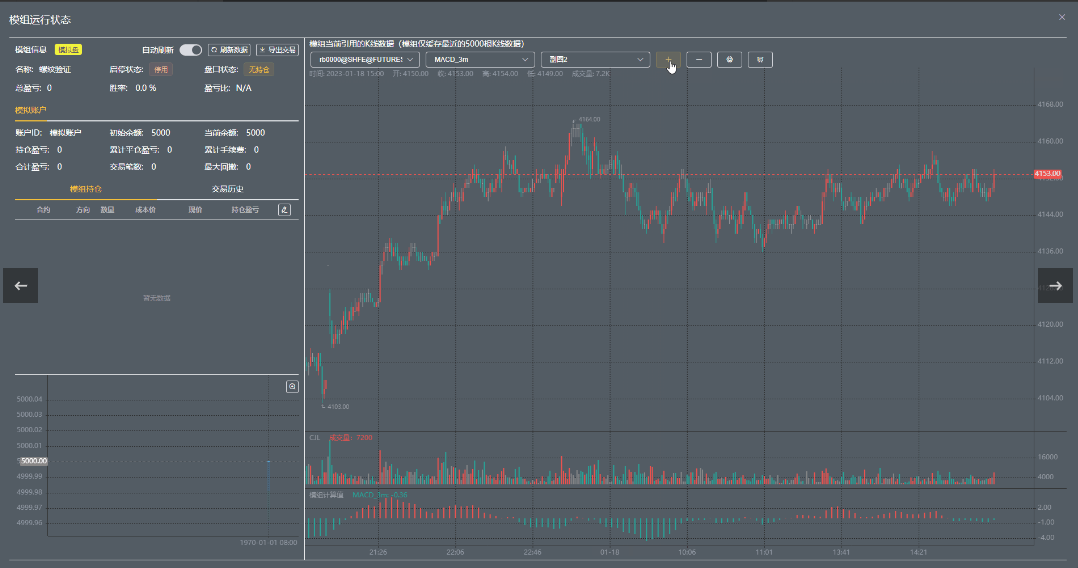This screenshot has width=1078, height=568.
Task: Switch to the 交易历史 tab
Action: pos(228,188)
